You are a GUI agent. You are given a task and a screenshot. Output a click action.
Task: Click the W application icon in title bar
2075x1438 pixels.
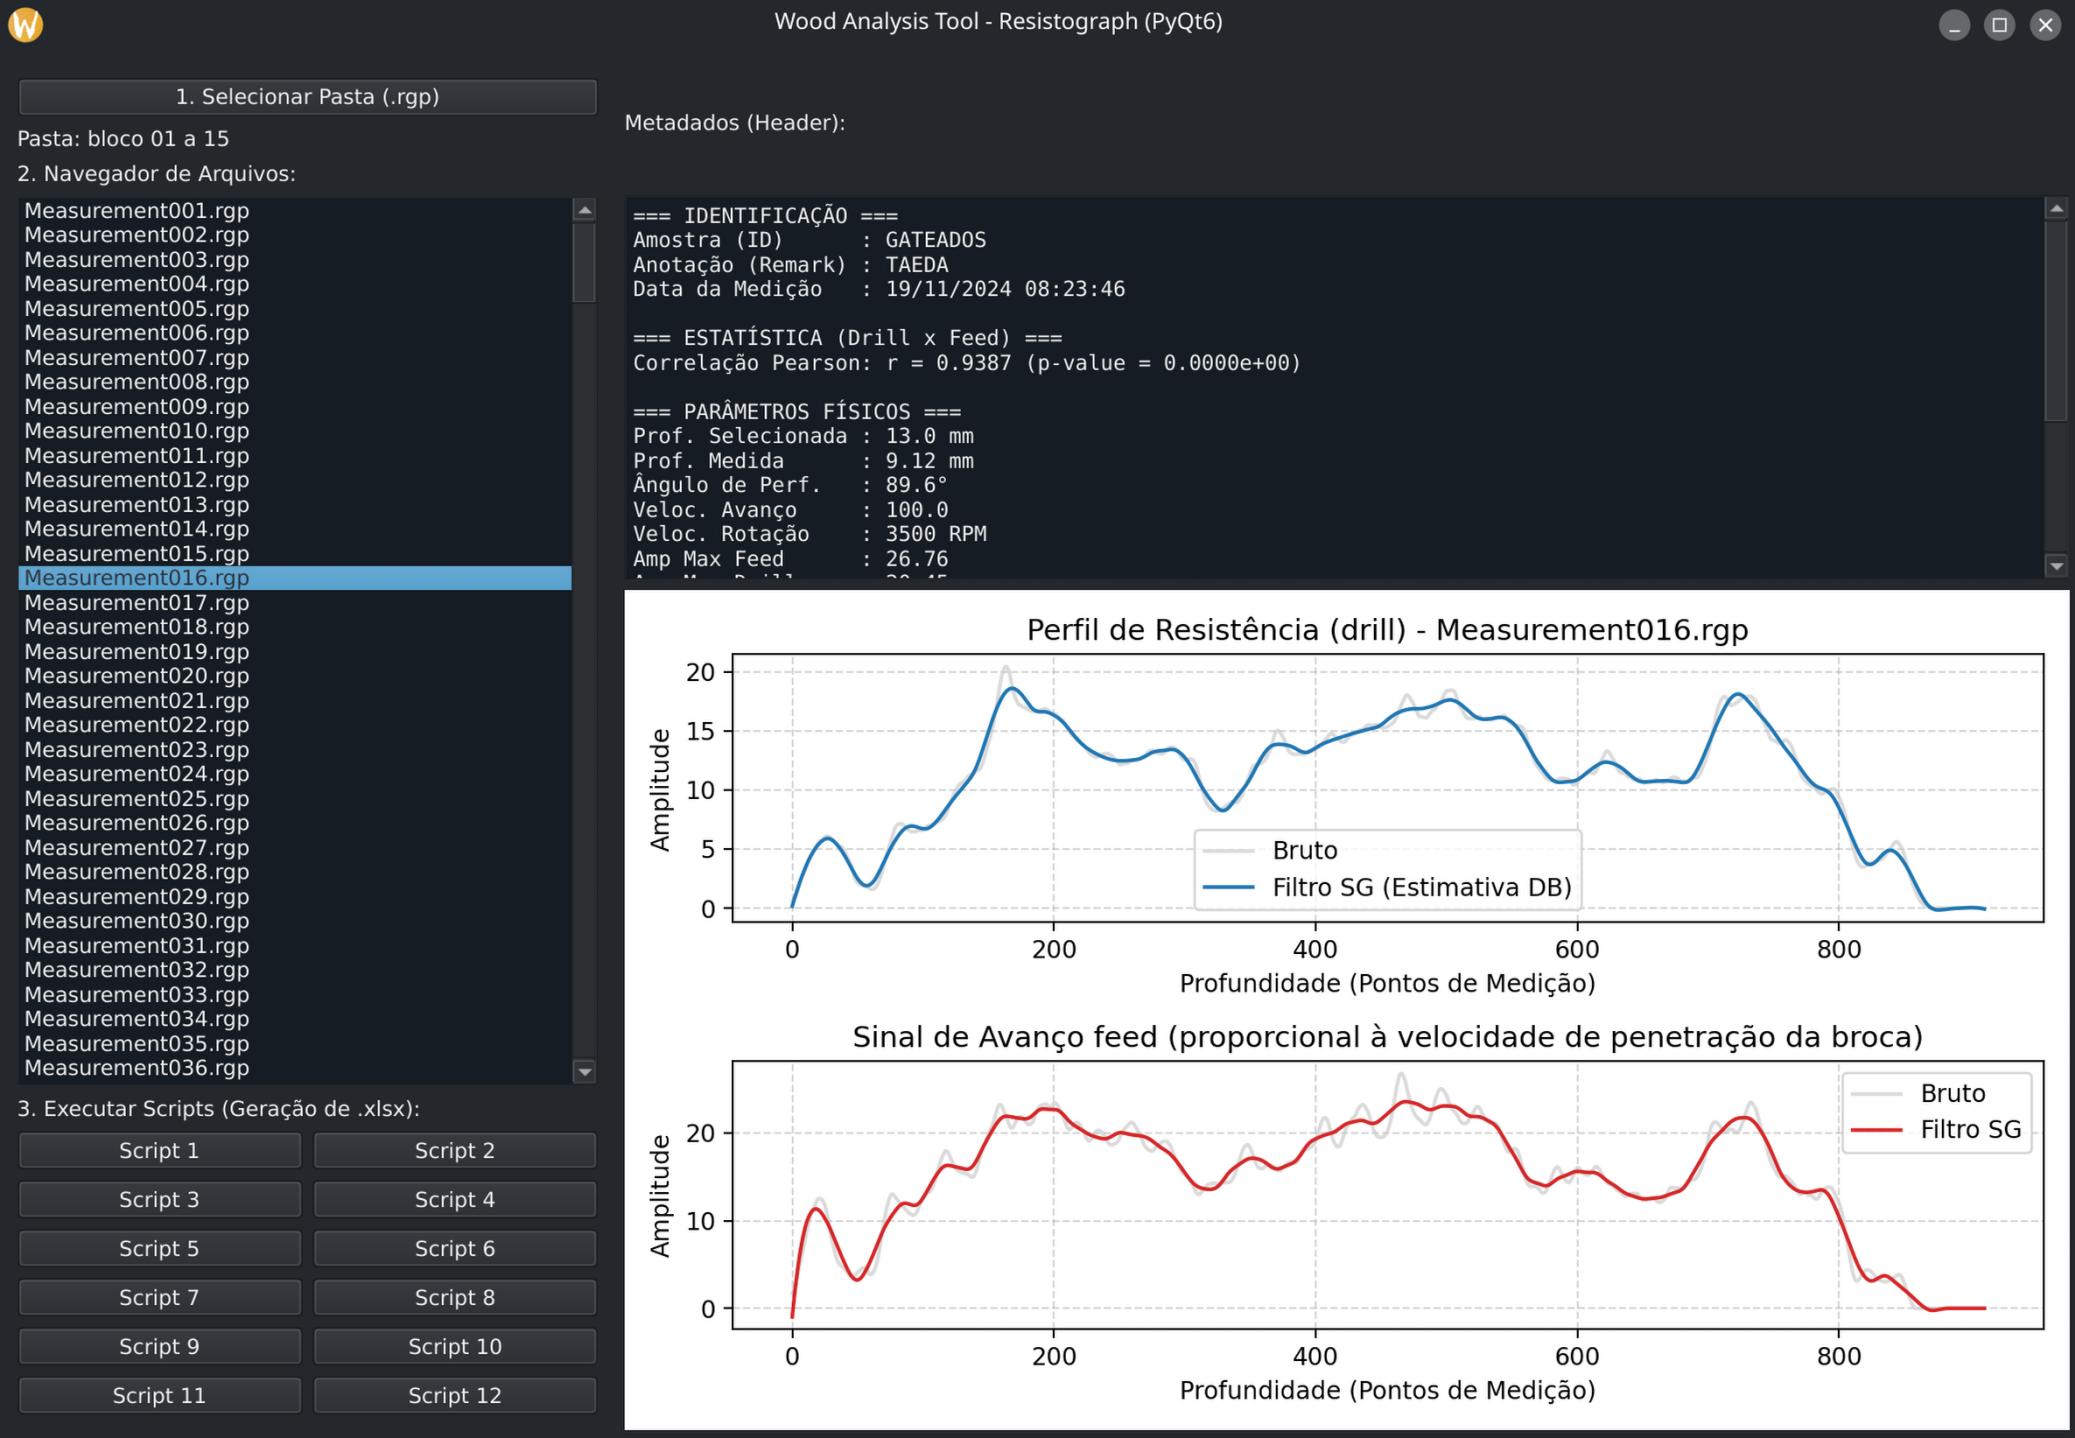click(x=25, y=24)
